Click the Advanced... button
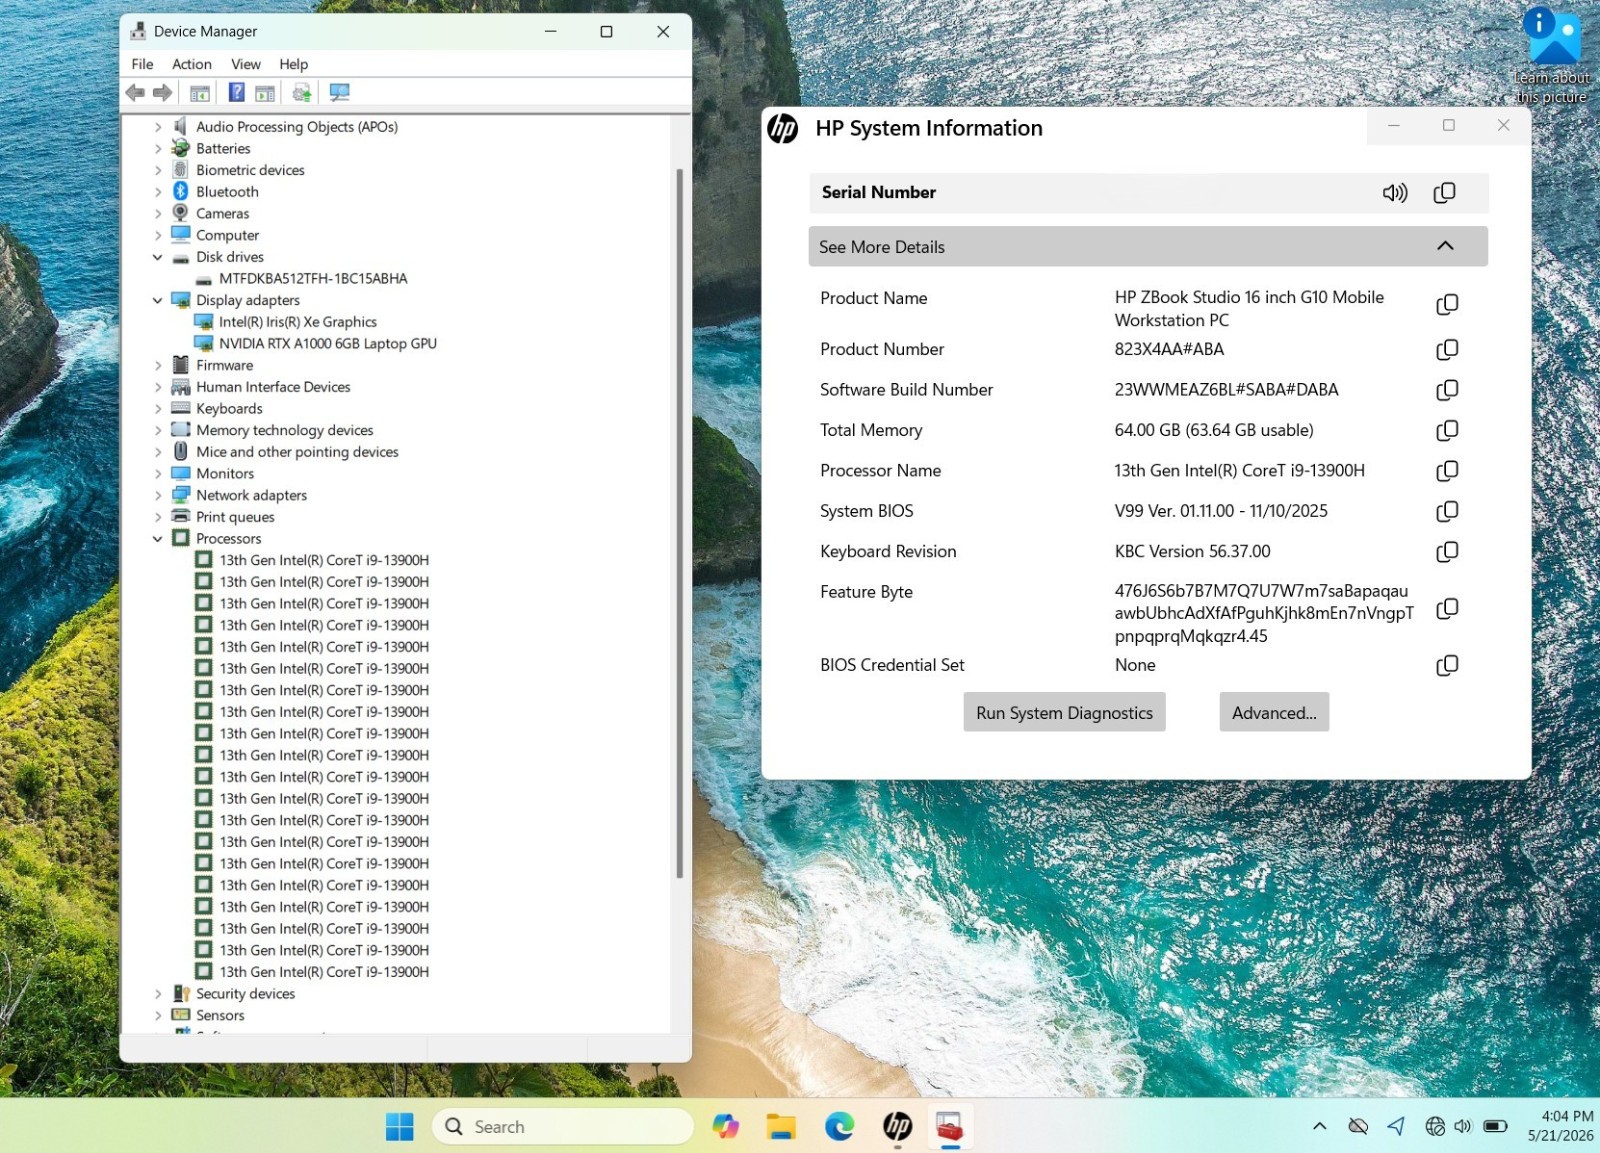Screen dimensions: 1600x1153 point(1274,713)
